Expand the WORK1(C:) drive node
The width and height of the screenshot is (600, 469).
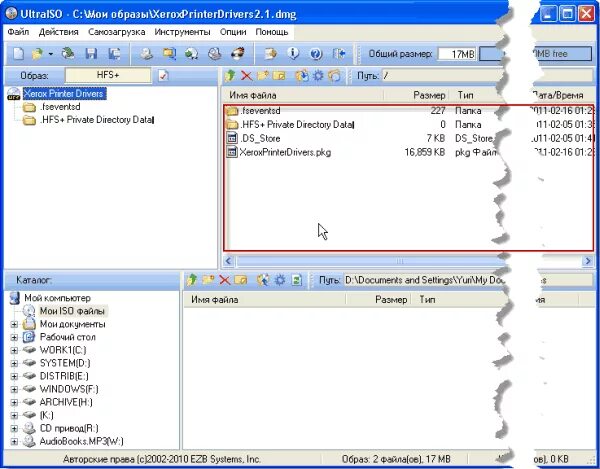[x=14, y=350]
